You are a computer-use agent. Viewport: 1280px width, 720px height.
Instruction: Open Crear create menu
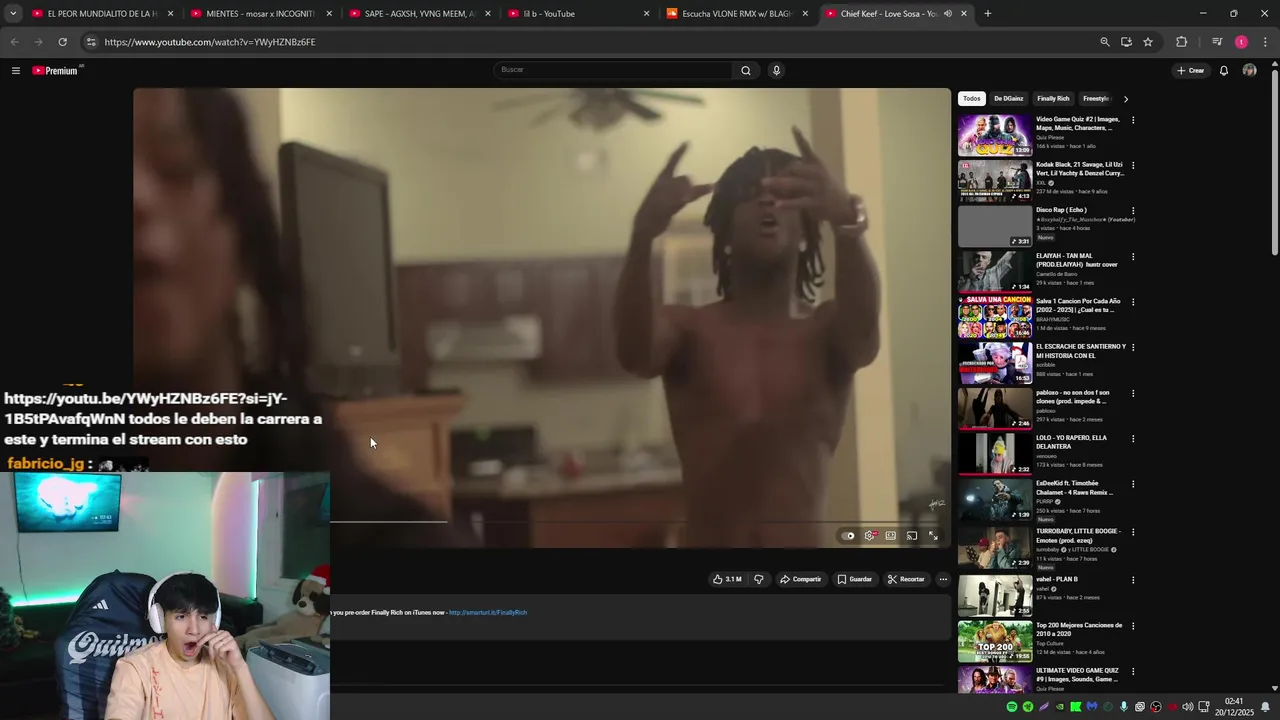pyautogui.click(x=1190, y=70)
